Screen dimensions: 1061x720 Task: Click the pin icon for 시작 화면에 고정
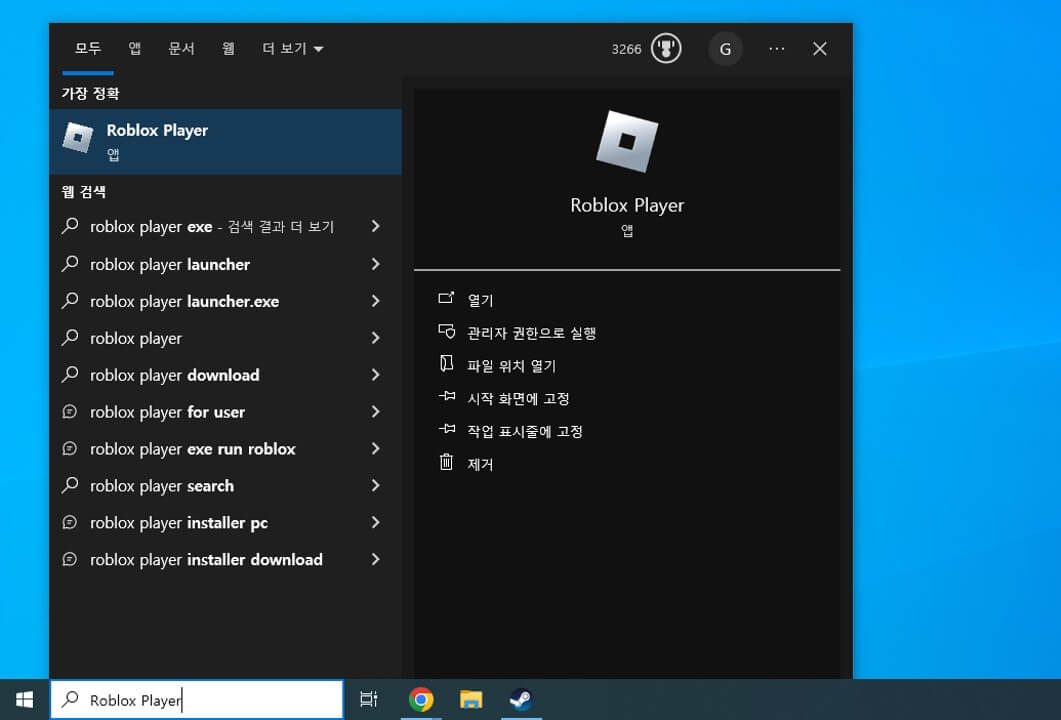tap(447, 397)
